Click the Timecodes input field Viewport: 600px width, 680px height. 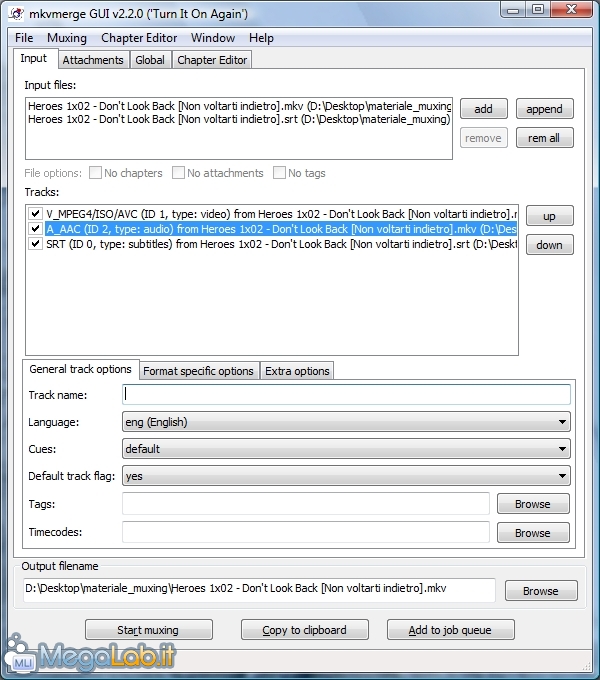pyautogui.click(x=306, y=532)
